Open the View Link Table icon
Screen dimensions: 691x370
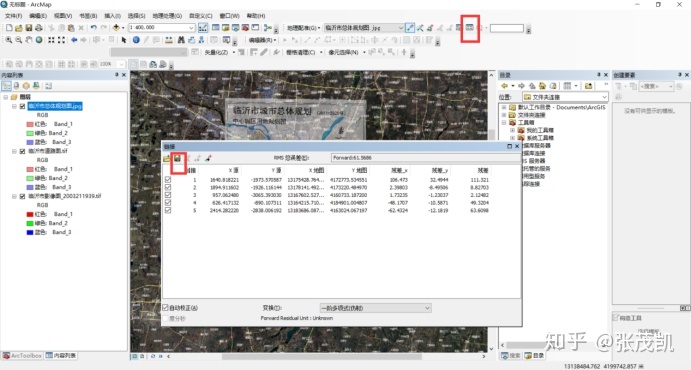pos(470,28)
